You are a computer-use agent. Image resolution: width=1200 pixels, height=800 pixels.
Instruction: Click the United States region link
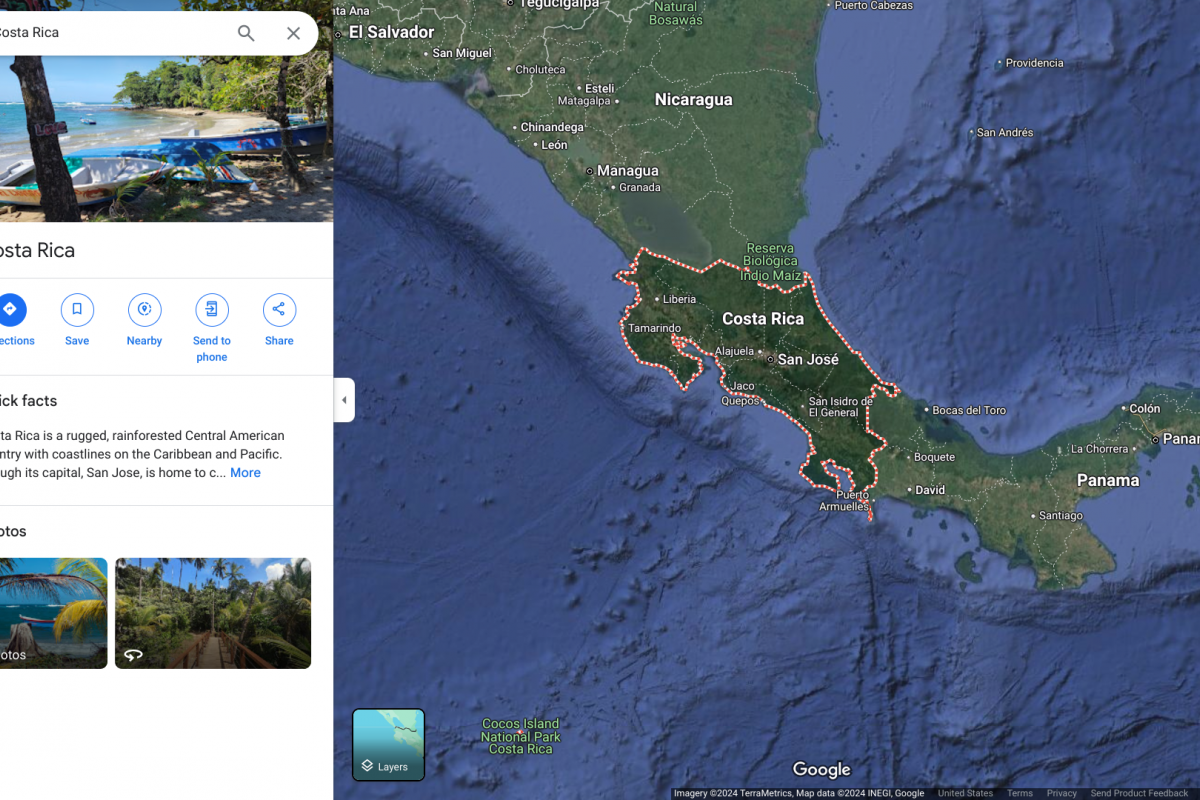pos(965,793)
